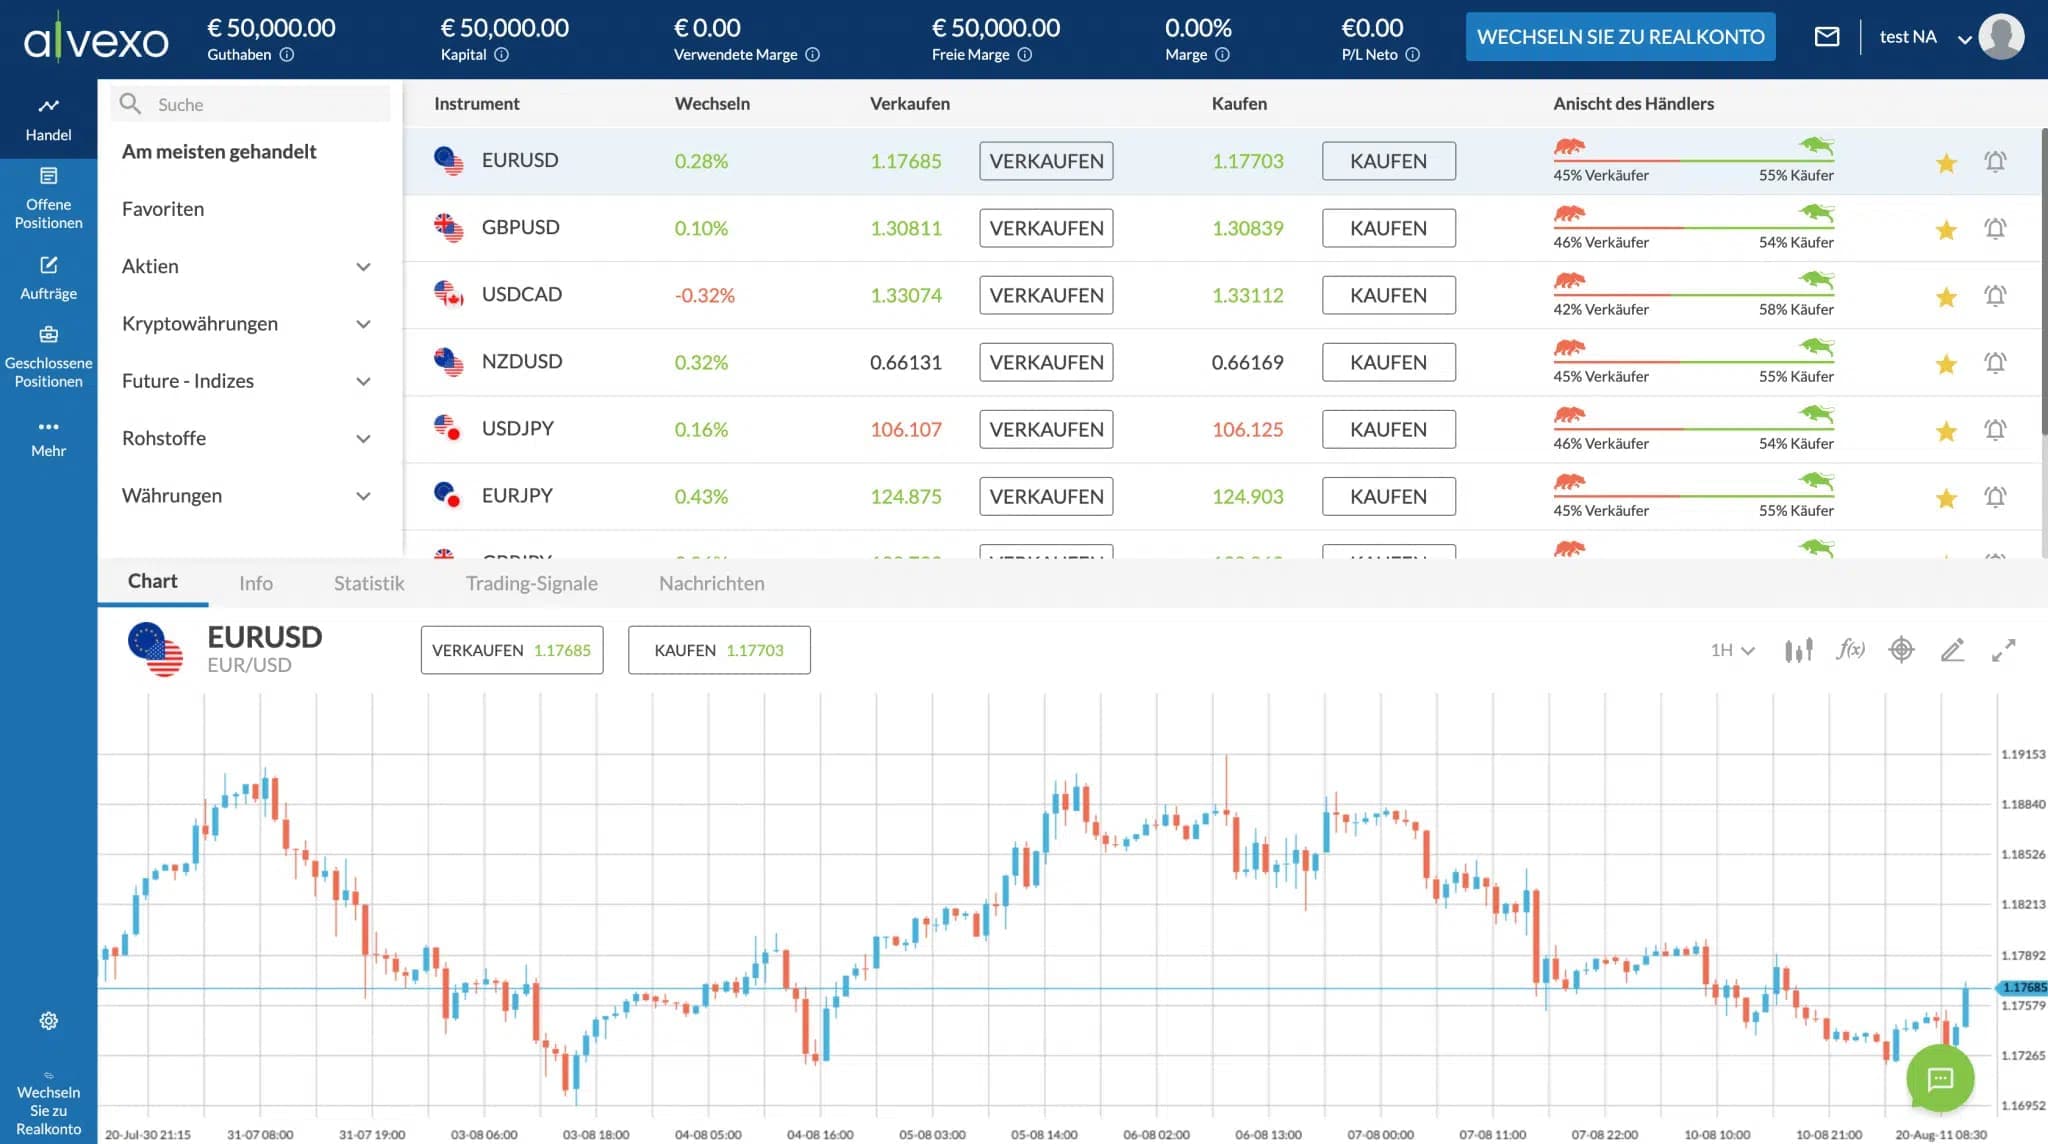This screenshot has height=1144, width=2048.
Task: Open the Aufträge orders section
Action: pos(48,278)
